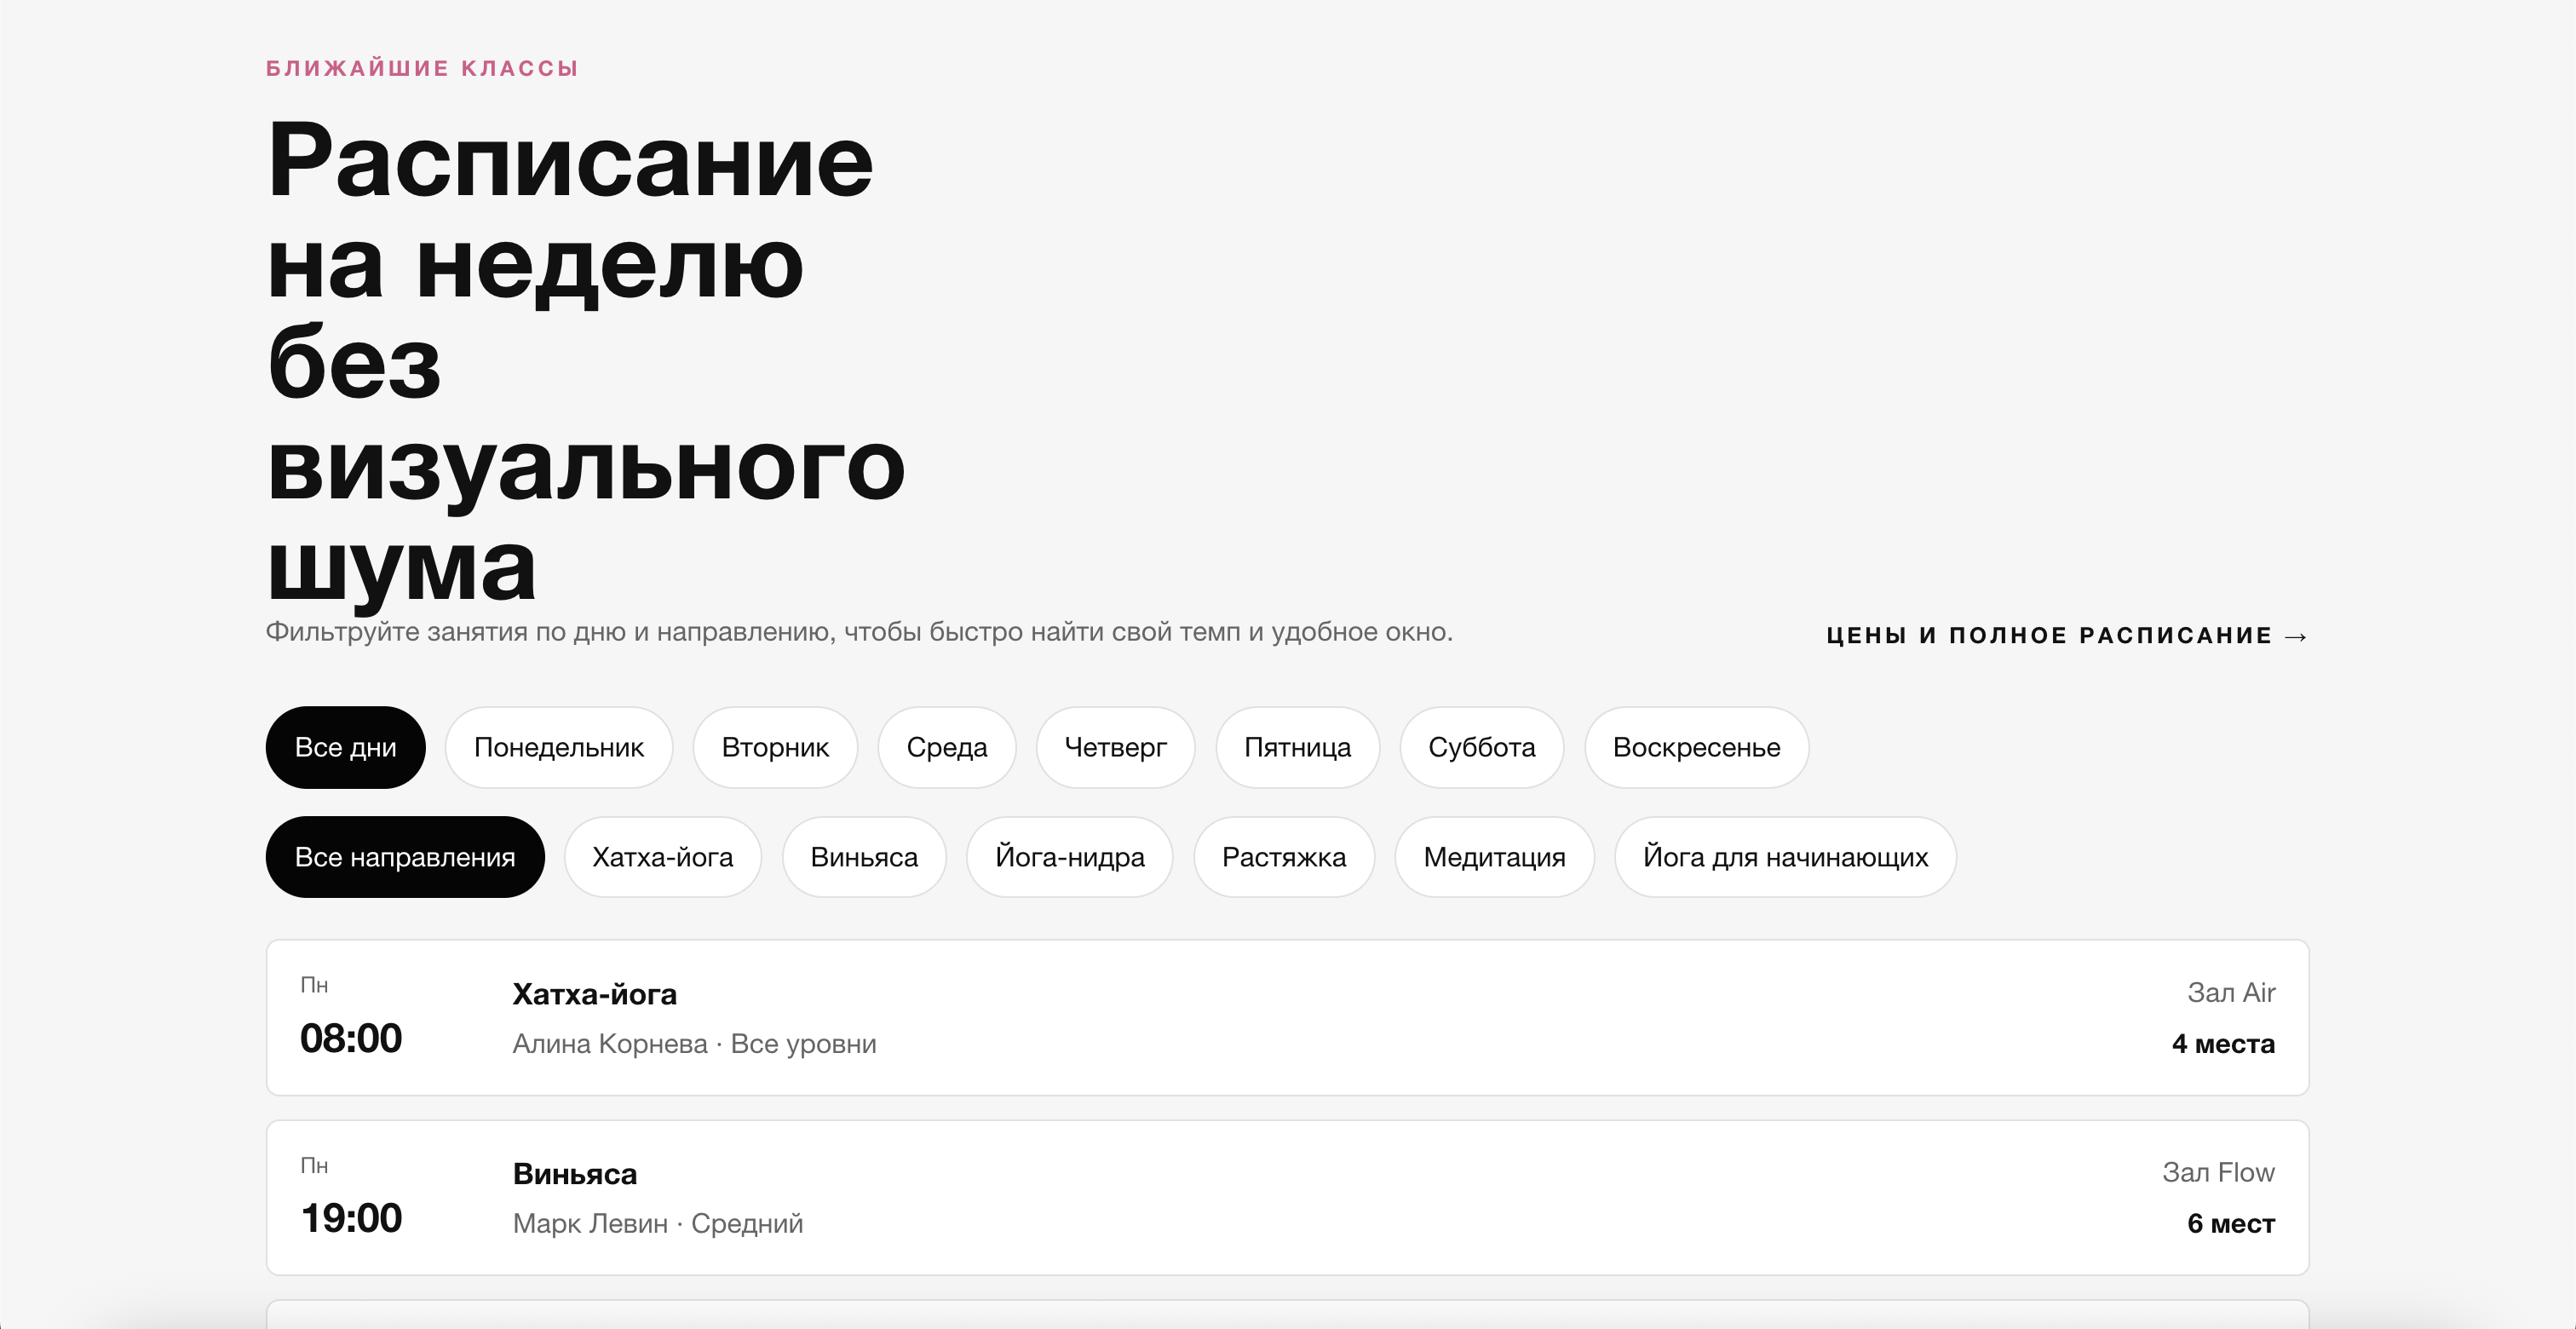The image size is (2576, 1329).
Task: Select "Все направления" filter
Action: point(405,857)
